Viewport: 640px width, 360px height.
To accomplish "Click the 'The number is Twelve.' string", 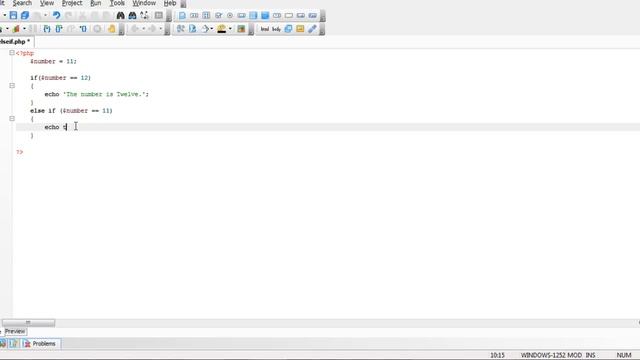I will (x=104, y=94).
